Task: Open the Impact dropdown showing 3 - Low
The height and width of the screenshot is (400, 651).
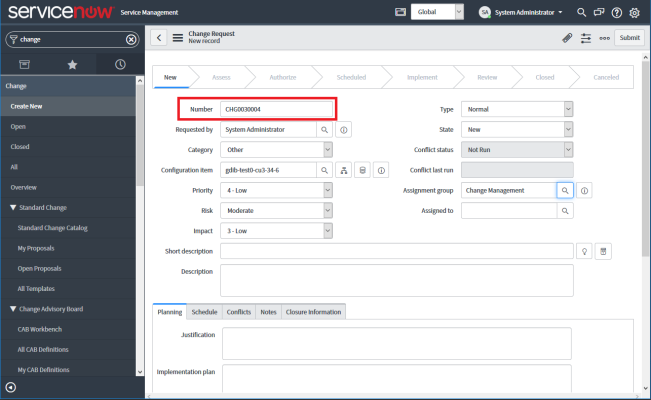Action: [276, 231]
